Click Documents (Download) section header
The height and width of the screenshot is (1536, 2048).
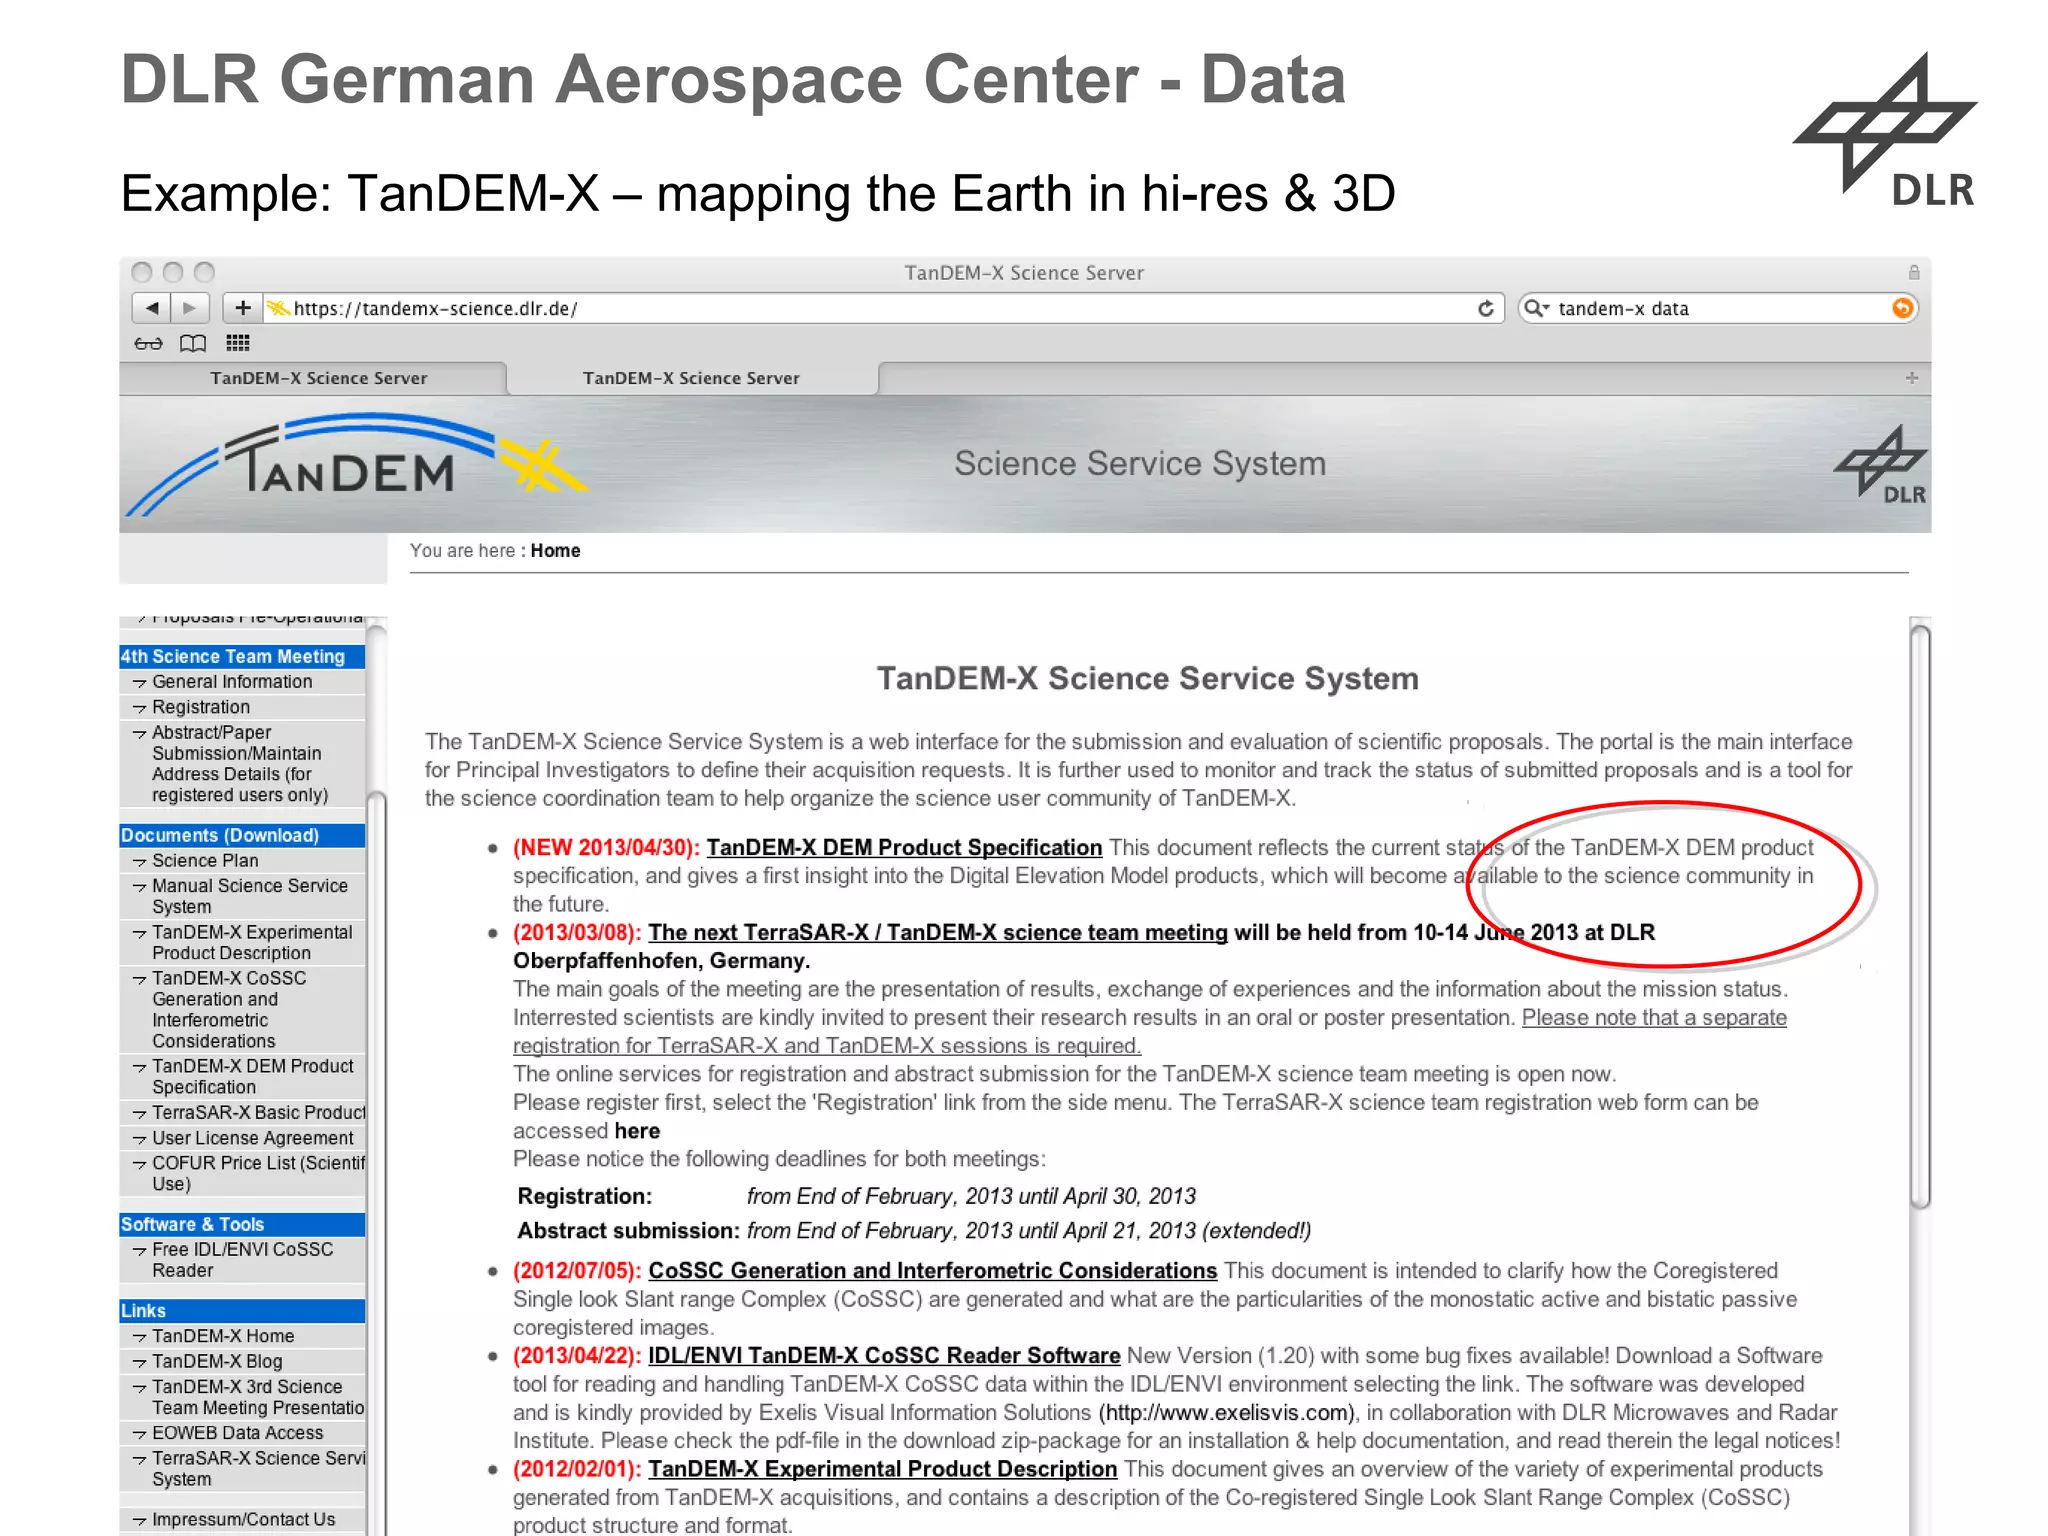(x=241, y=836)
